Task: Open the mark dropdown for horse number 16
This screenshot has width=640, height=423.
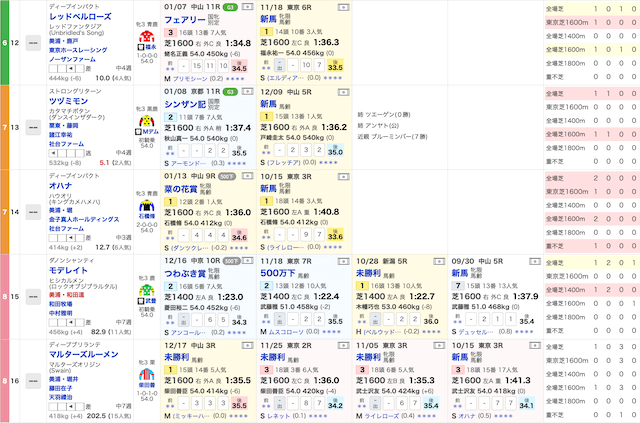Action: coord(32,379)
